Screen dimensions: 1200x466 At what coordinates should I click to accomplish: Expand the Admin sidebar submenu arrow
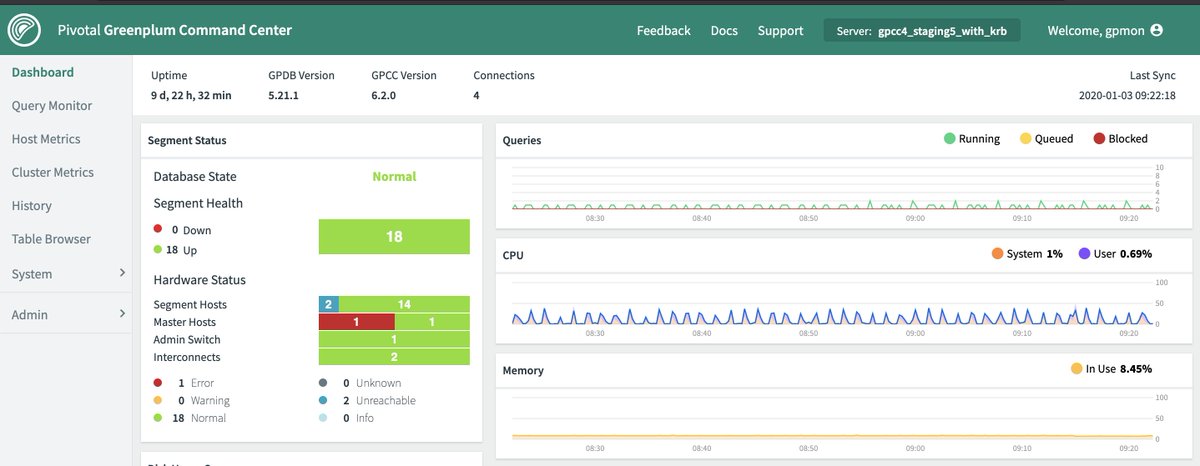tap(122, 314)
